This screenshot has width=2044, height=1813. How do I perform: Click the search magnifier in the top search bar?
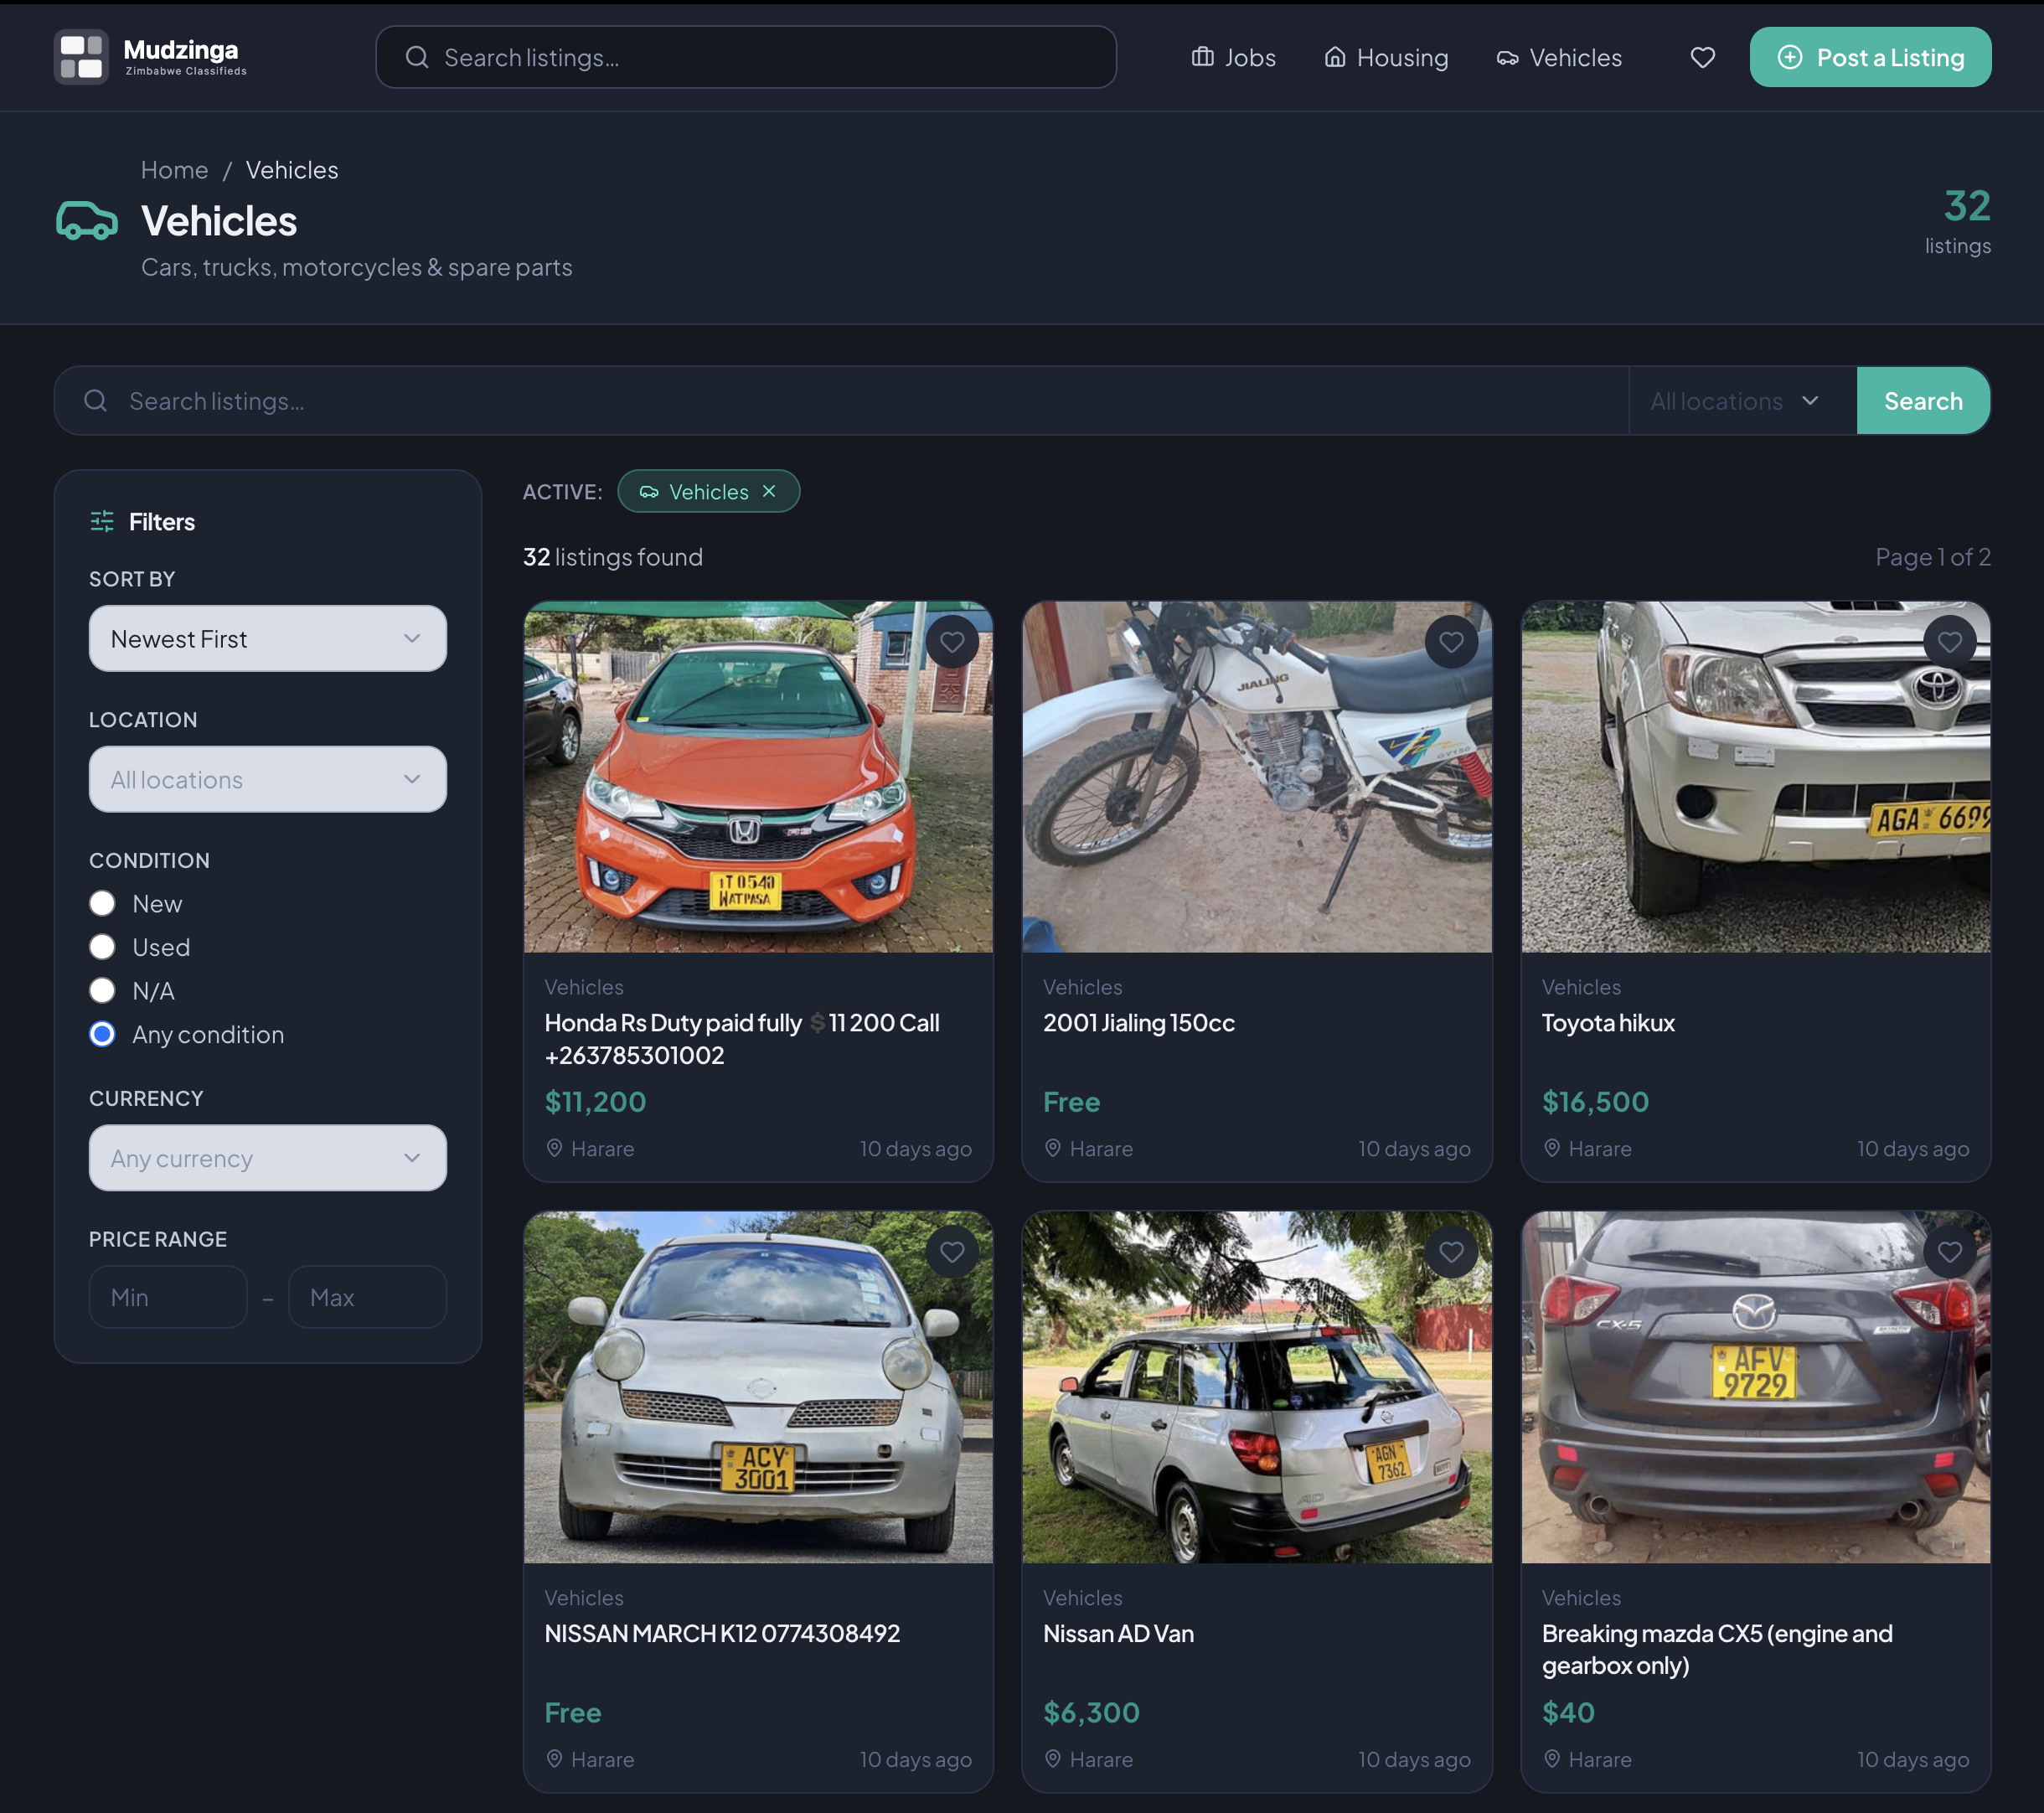[x=417, y=57]
